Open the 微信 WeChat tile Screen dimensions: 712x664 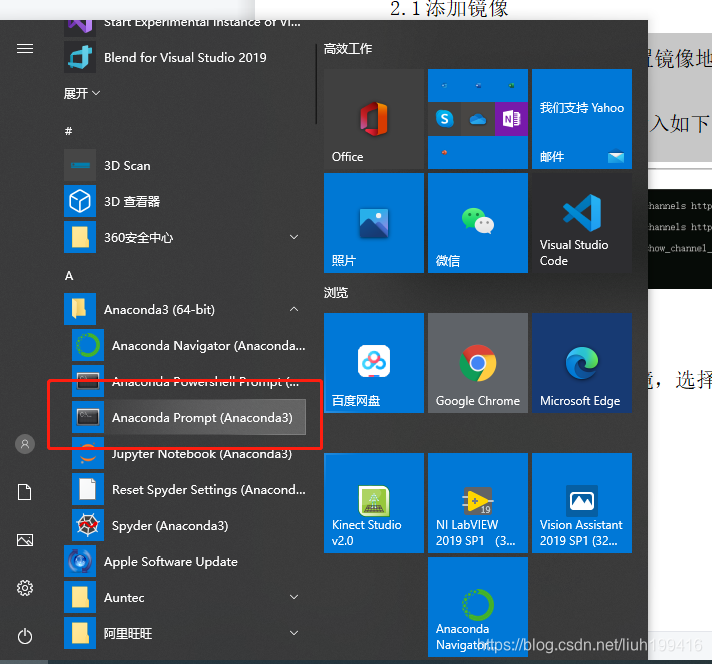tap(478, 223)
